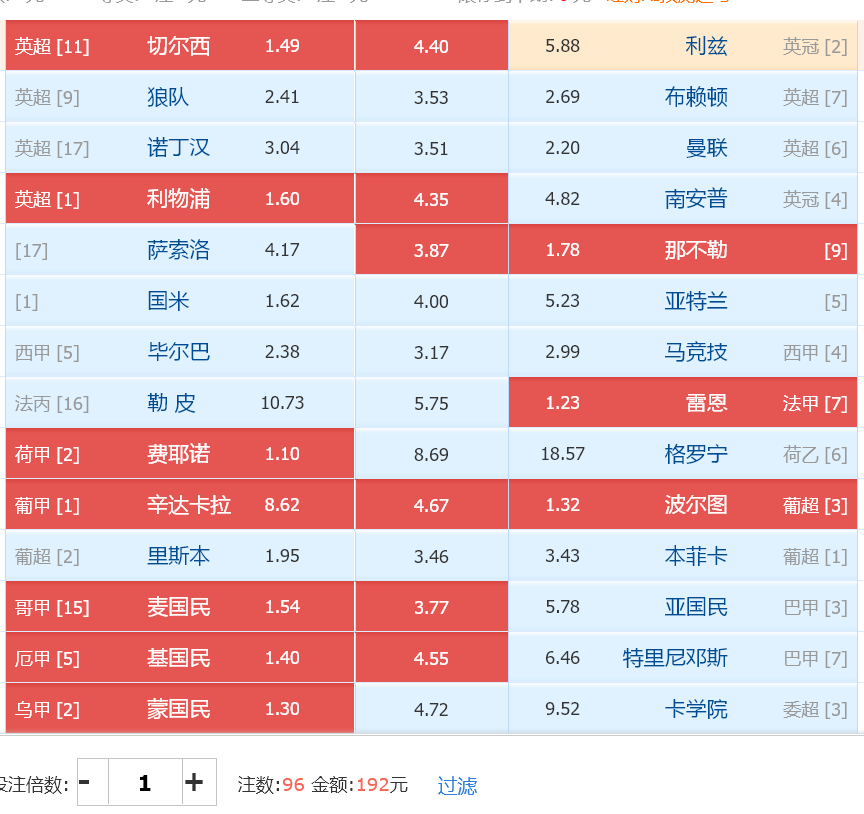
Task: Toggle 切尔西 home win 1.49
Action: pyautogui.click(x=180, y=46)
